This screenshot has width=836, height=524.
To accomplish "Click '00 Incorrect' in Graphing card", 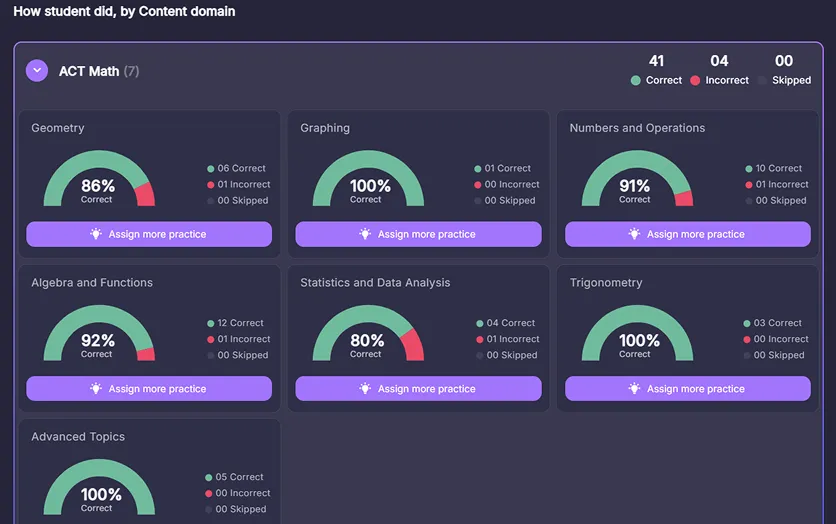I will [512, 184].
